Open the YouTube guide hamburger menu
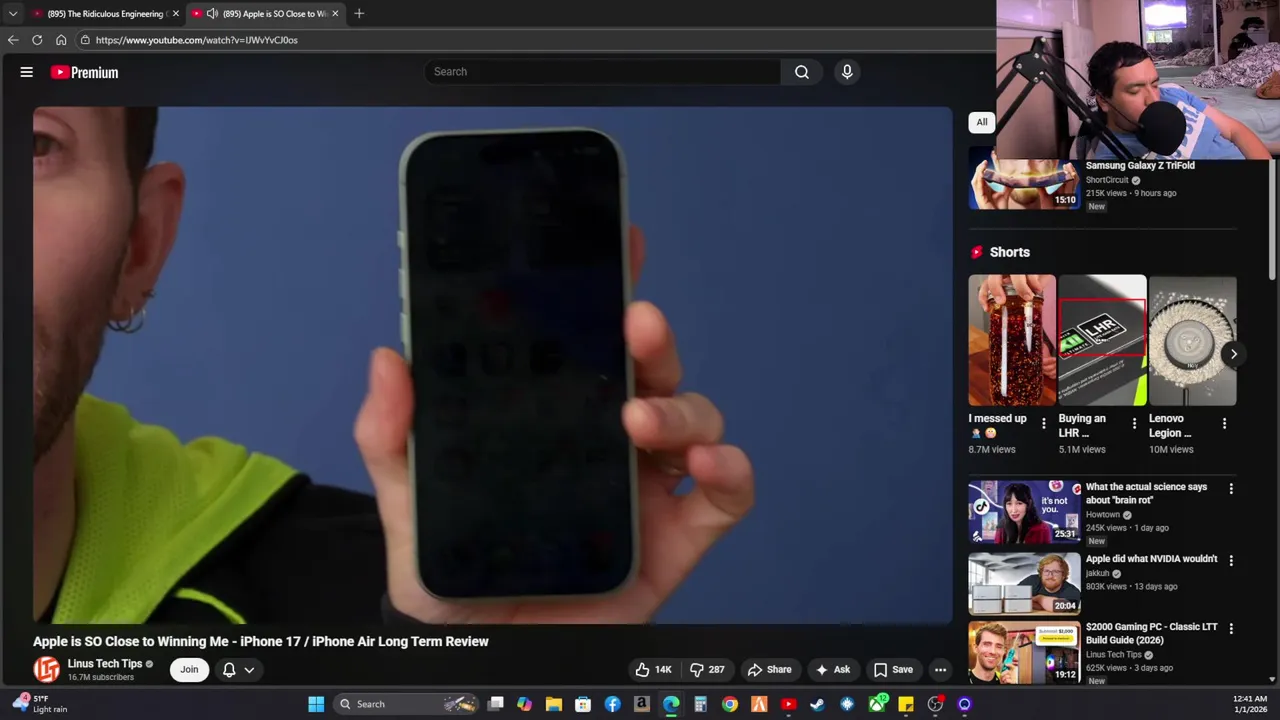1280x720 pixels. (x=27, y=72)
